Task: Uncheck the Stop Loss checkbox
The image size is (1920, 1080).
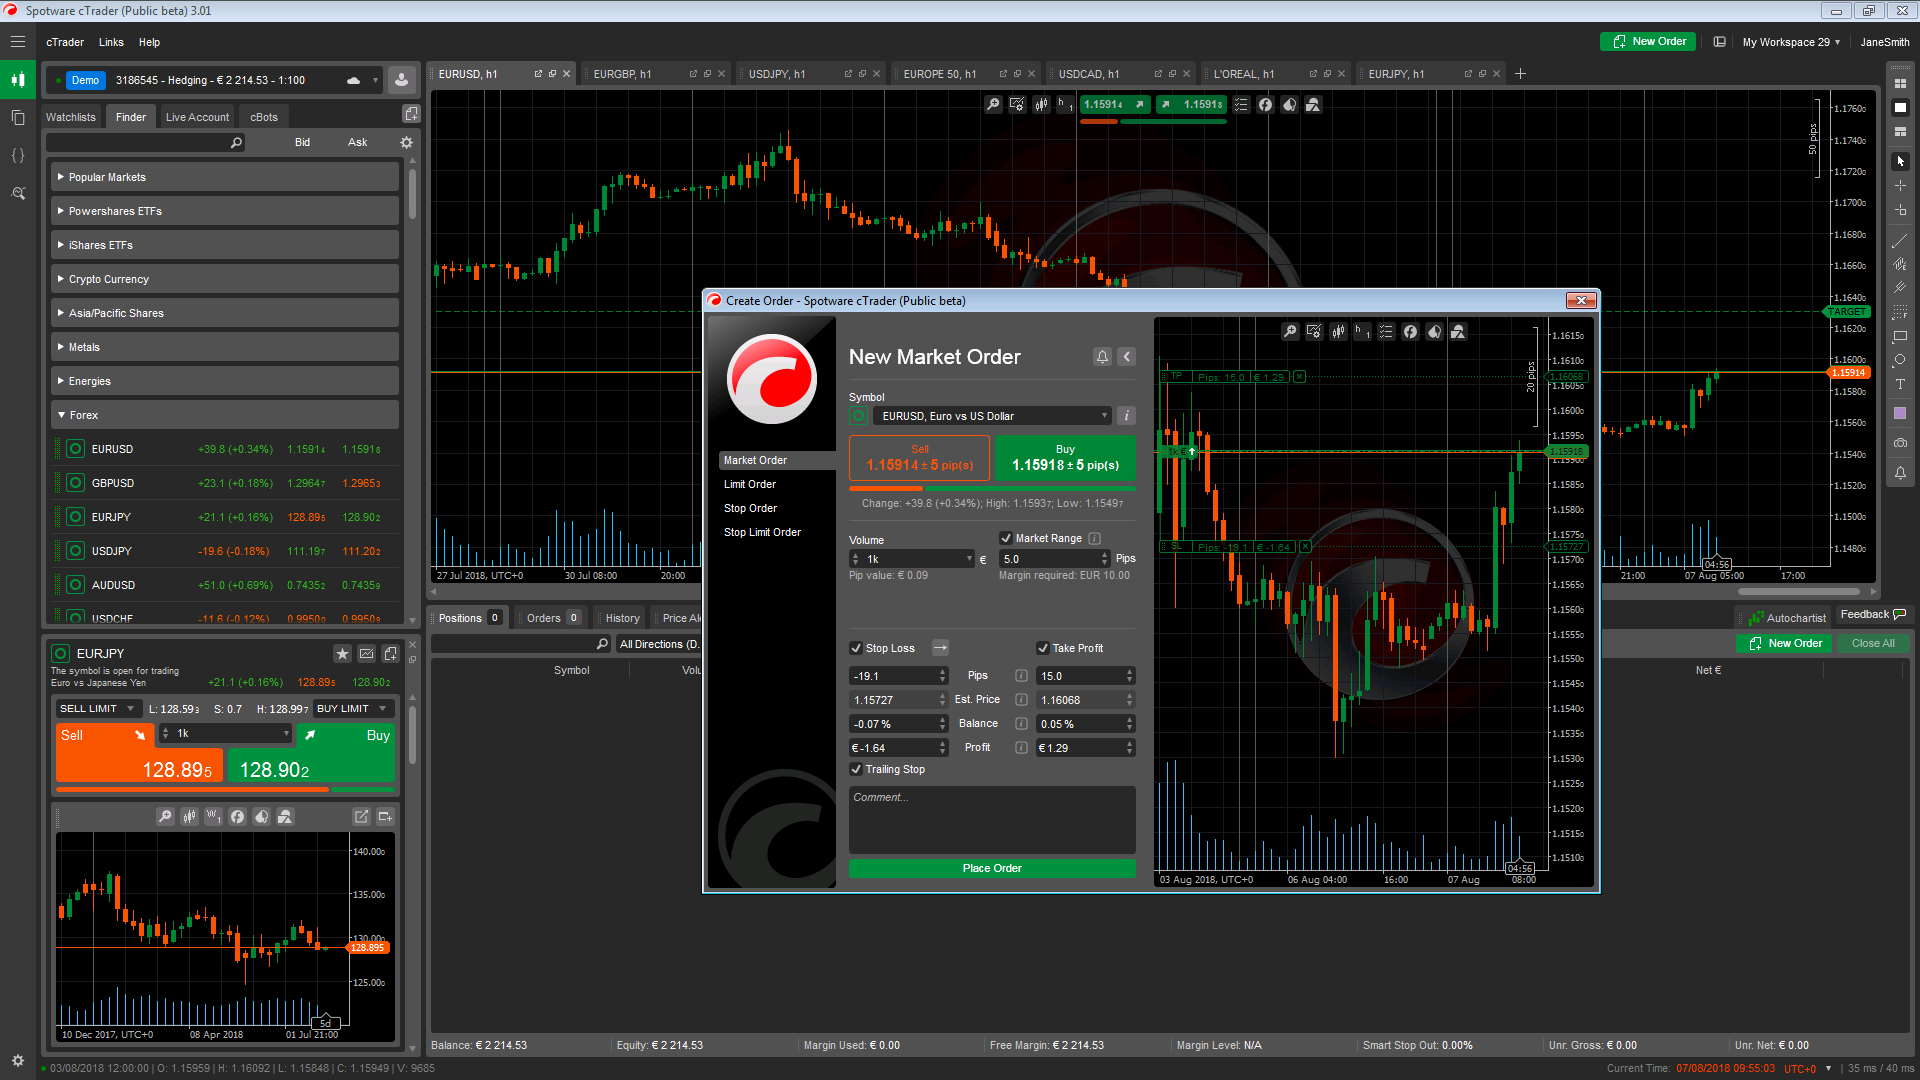Action: tap(856, 648)
